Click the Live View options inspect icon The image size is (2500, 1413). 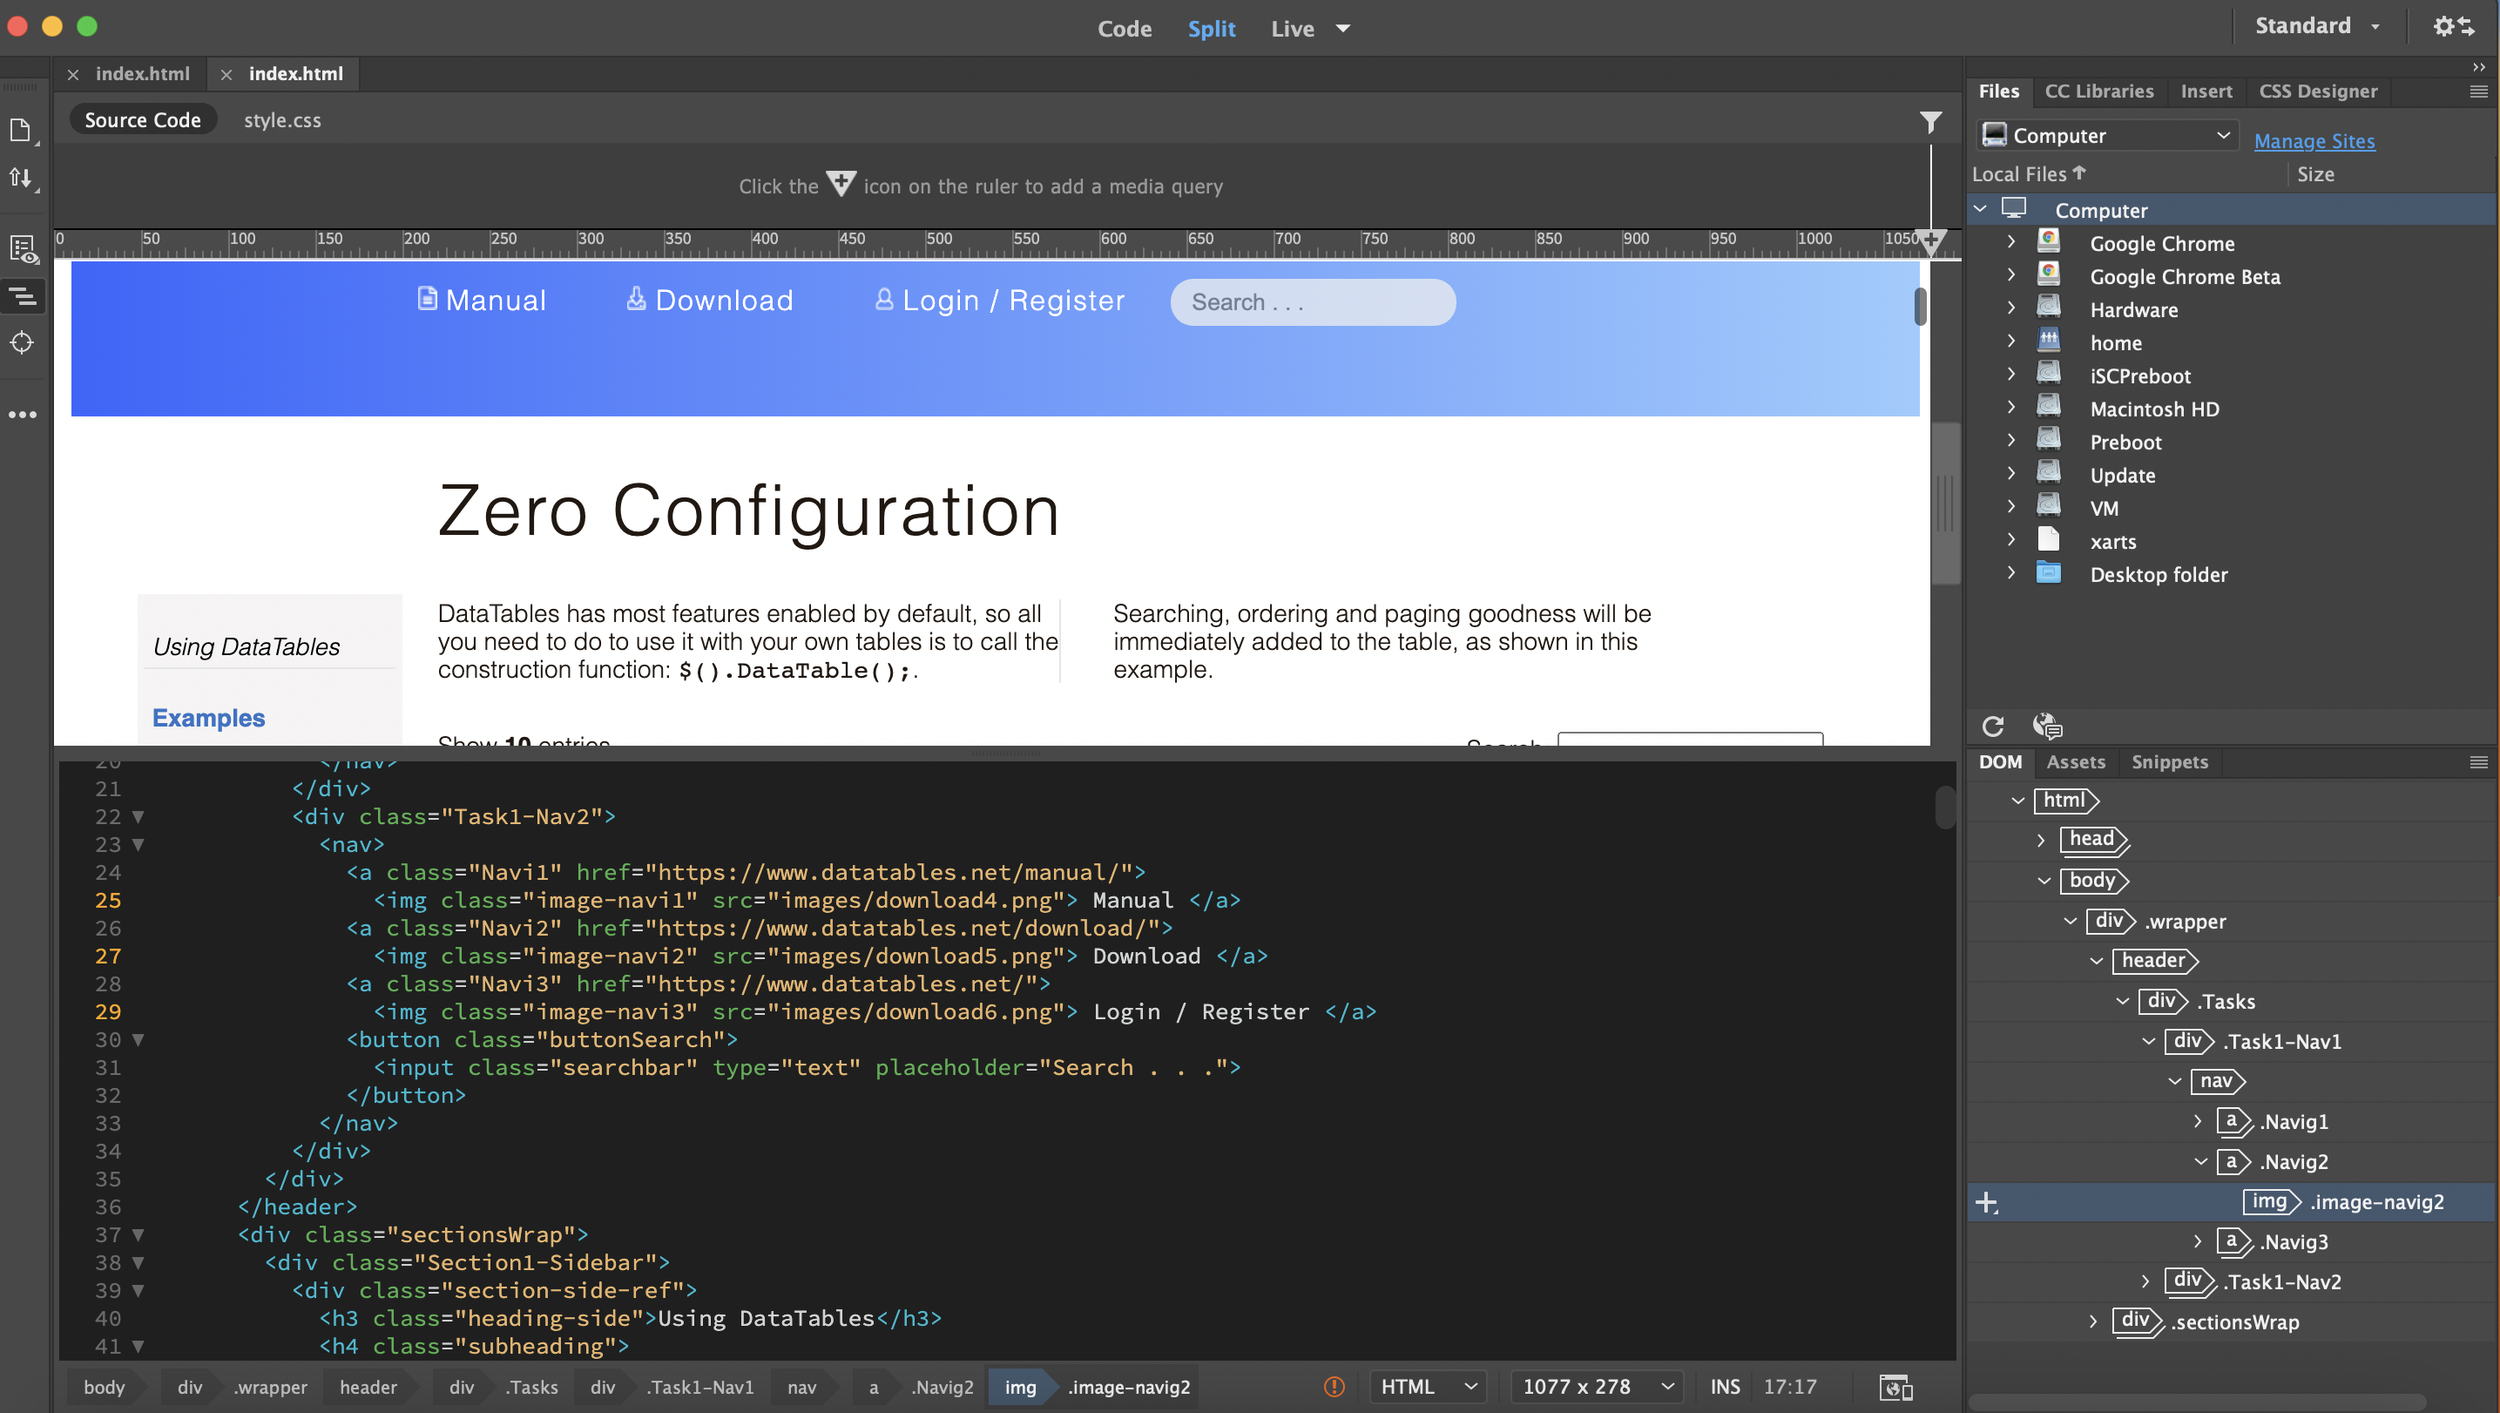[x=22, y=249]
